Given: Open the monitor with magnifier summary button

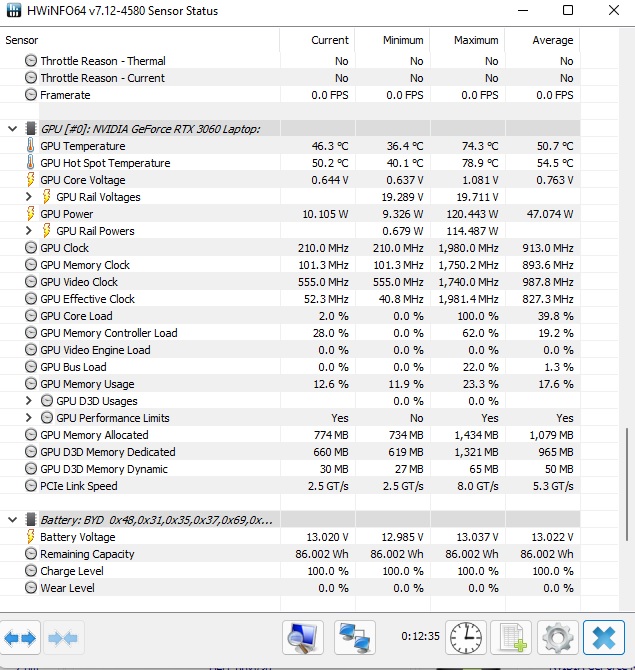Looking at the screenshot, I should (303, 638).
